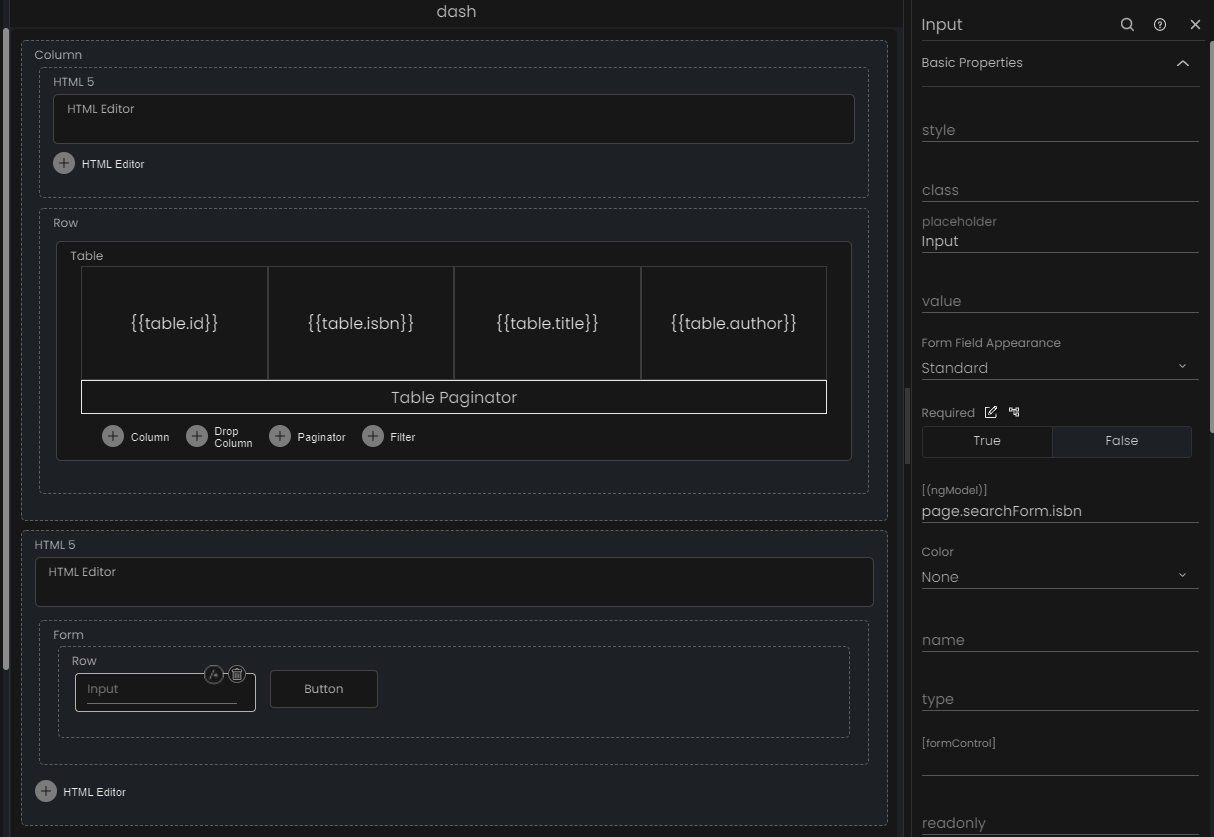Click the plus icon to add a table Column

pos(113,436)
